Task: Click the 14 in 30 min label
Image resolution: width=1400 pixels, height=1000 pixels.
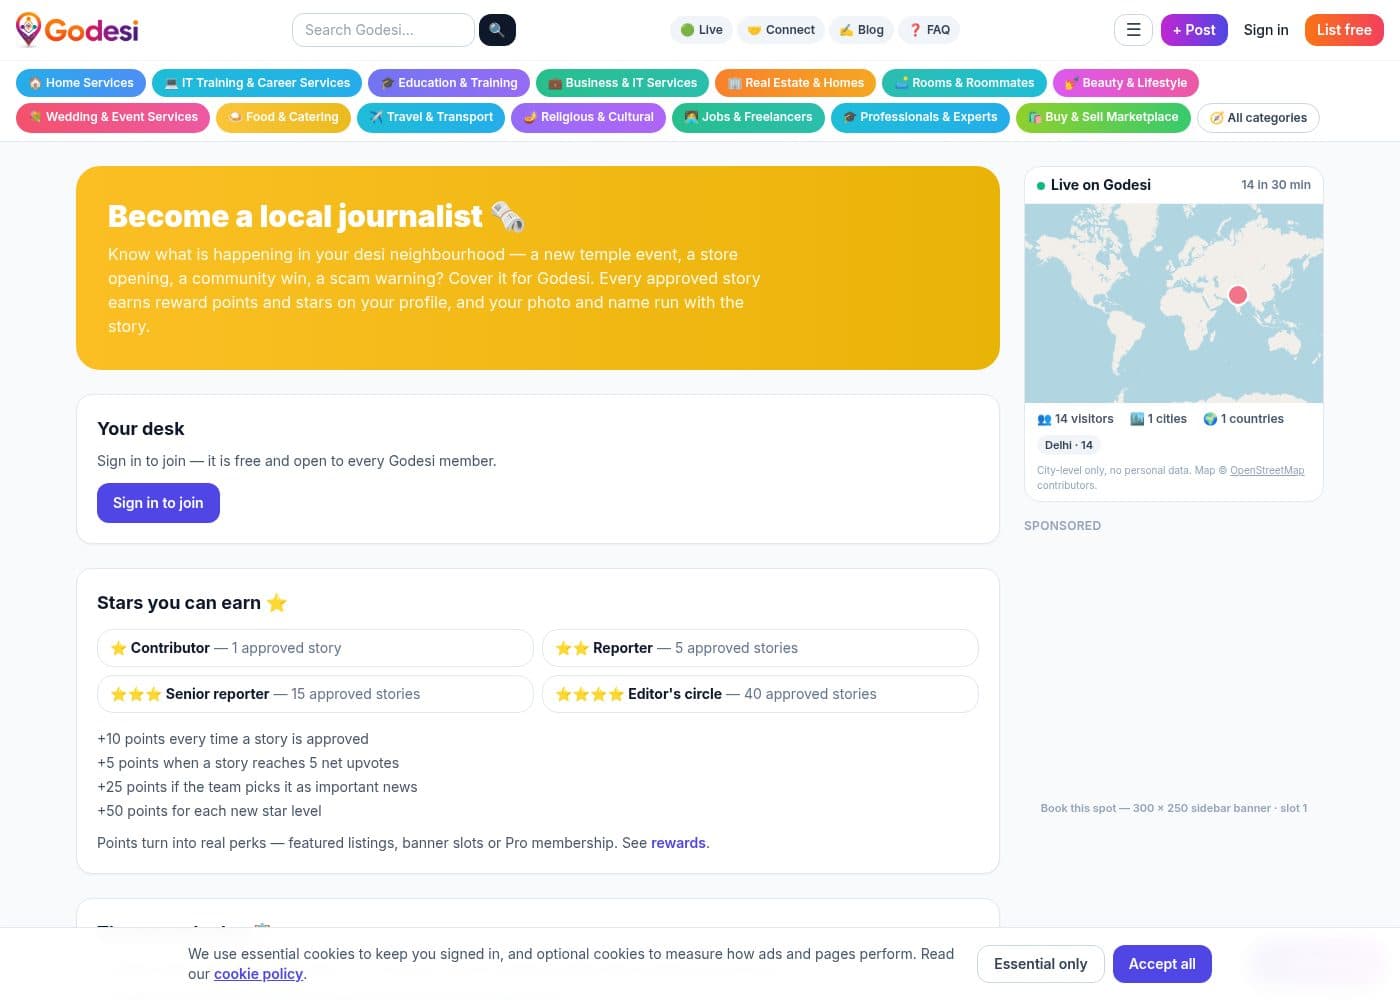Action: [x=1276, y=185]
